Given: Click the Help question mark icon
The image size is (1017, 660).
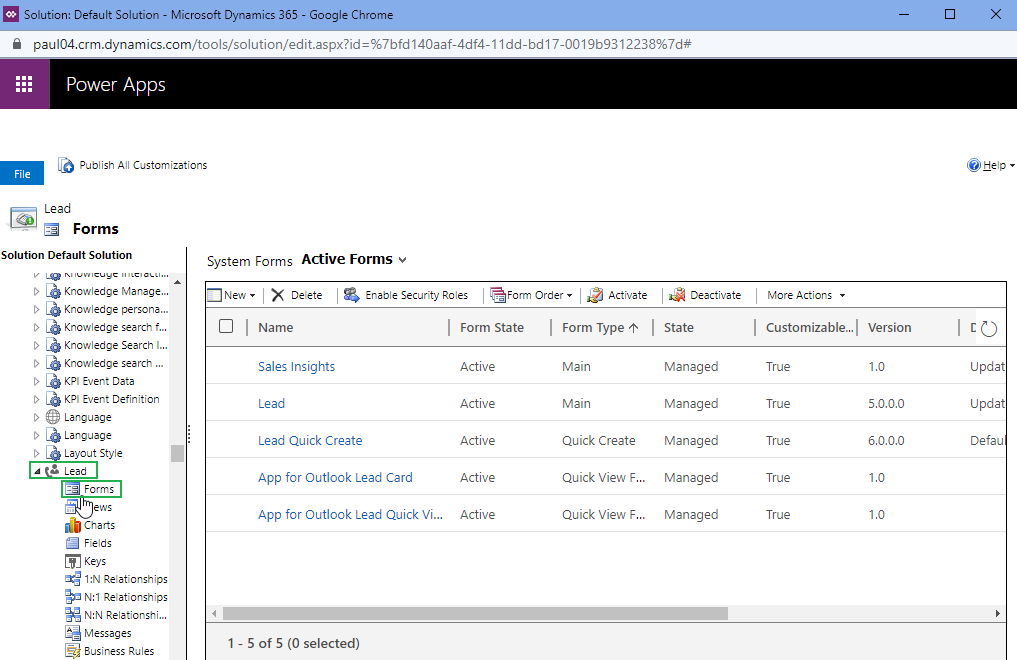Looking at the screenshot, I should (974, 165).
